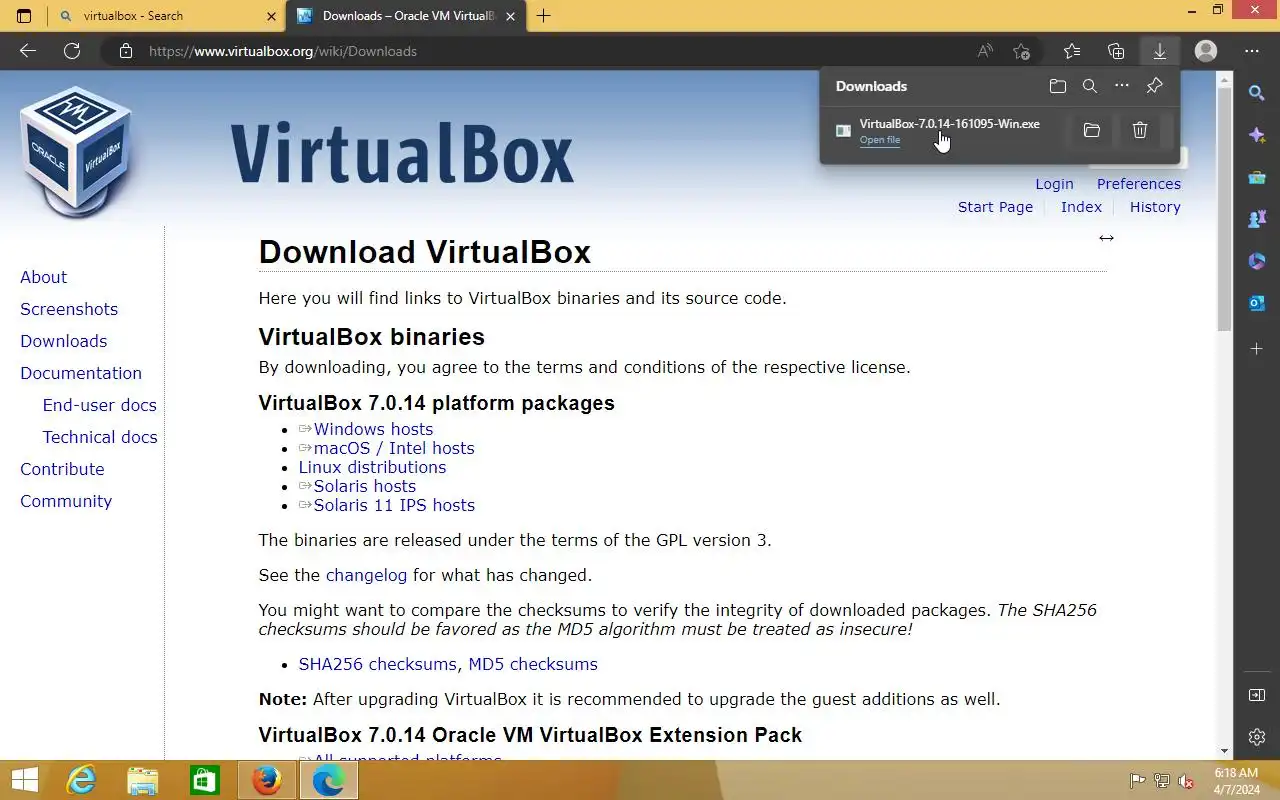Add a sidebar app with plus icon
The image size is (1280, 800).
(x=1257, y=348)
